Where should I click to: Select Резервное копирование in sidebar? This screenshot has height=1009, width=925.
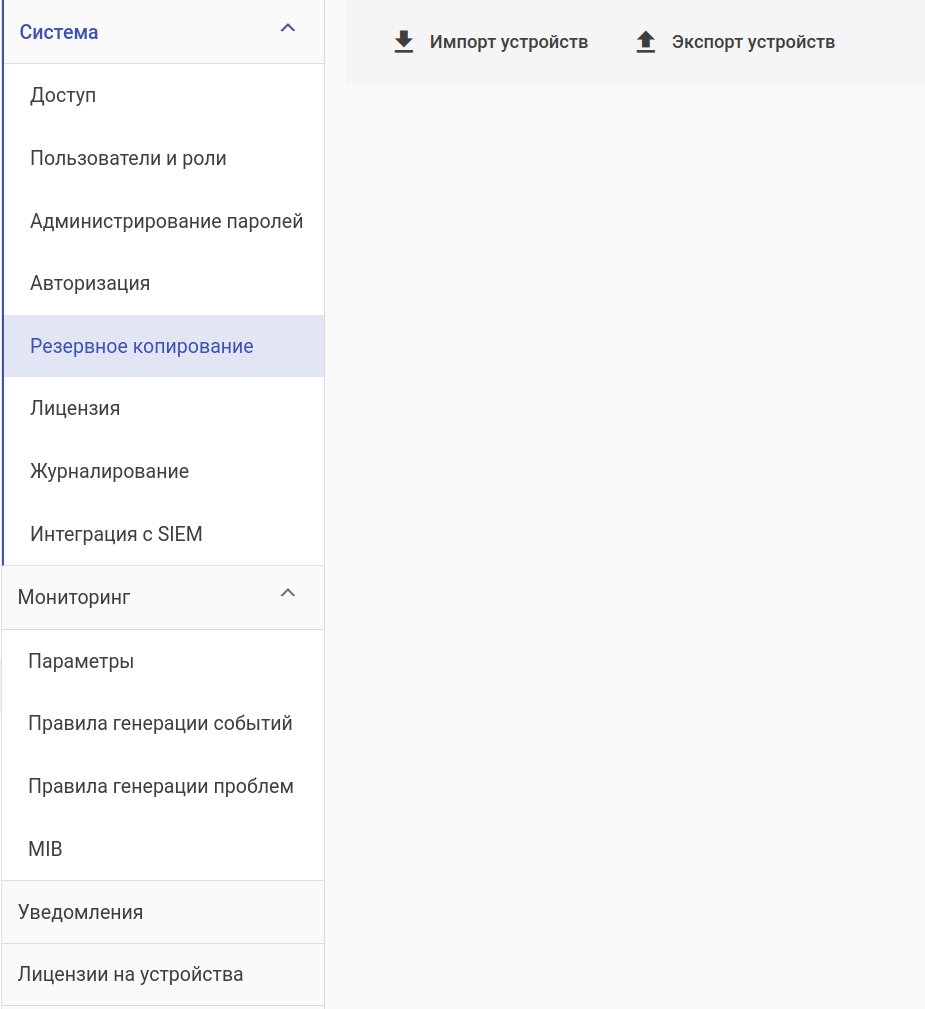point(142,346)
